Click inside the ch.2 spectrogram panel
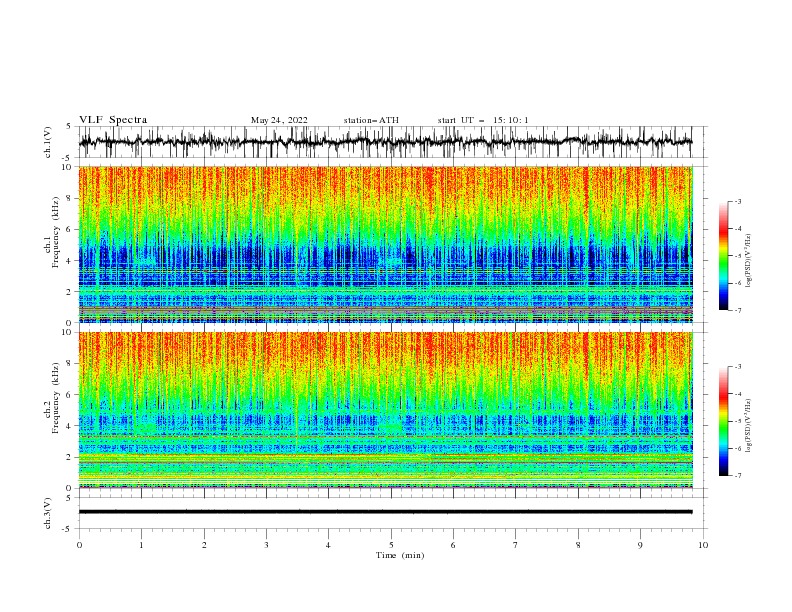This screenshot has width=792, height=612. click(x=385, y=410)
